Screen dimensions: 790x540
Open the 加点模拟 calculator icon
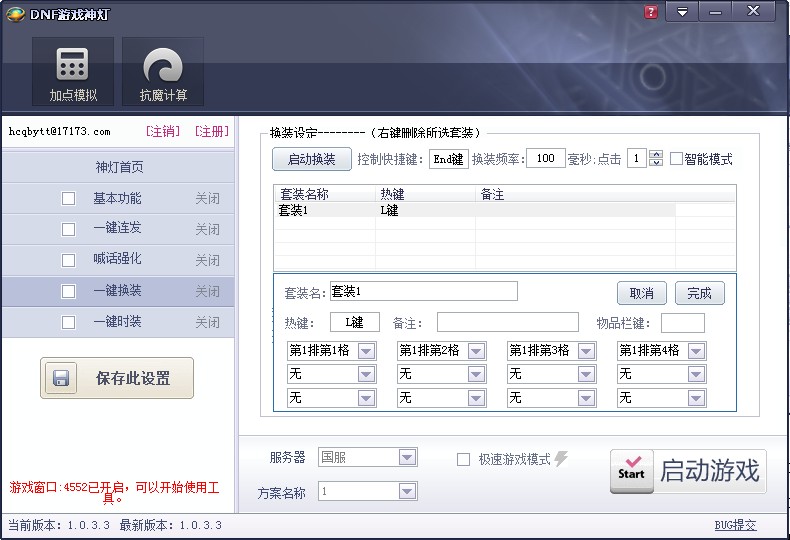(73, 66)
